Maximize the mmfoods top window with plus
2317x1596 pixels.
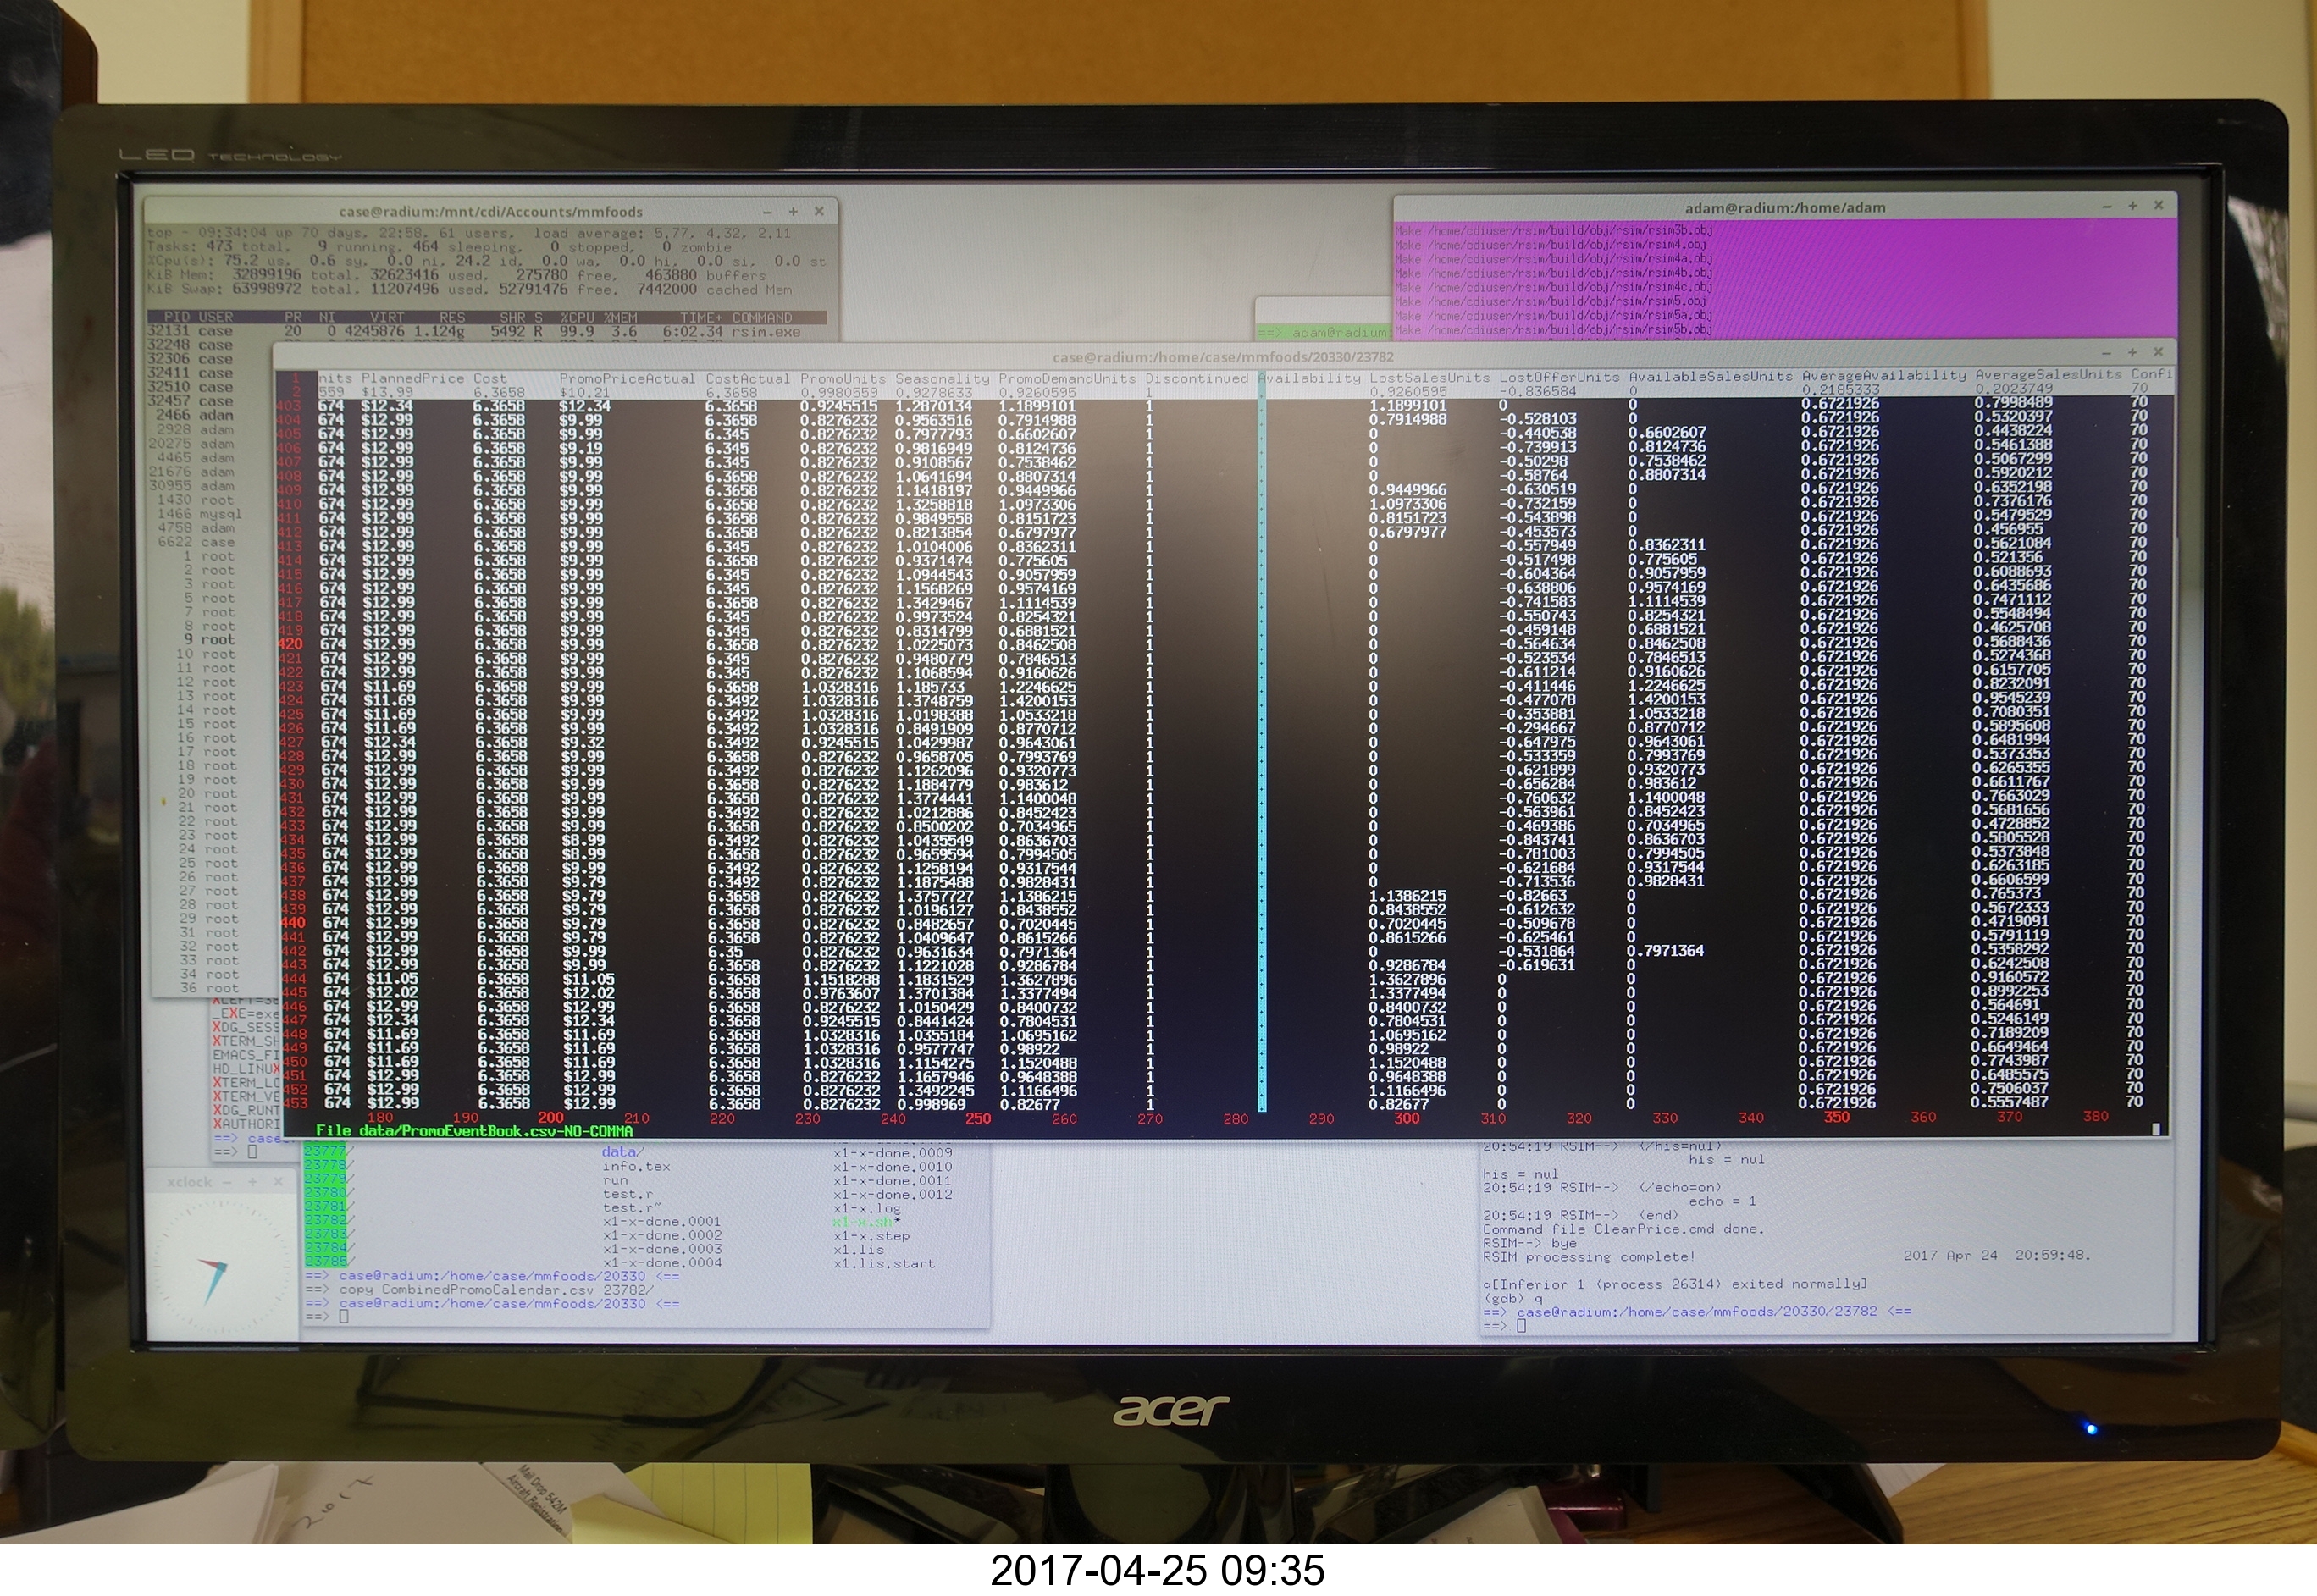793,211
